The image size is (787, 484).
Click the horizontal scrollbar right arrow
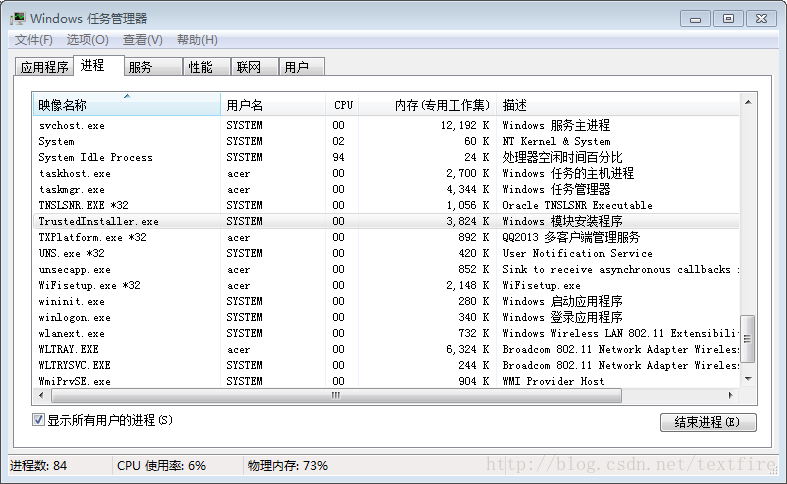coord(730,395)
